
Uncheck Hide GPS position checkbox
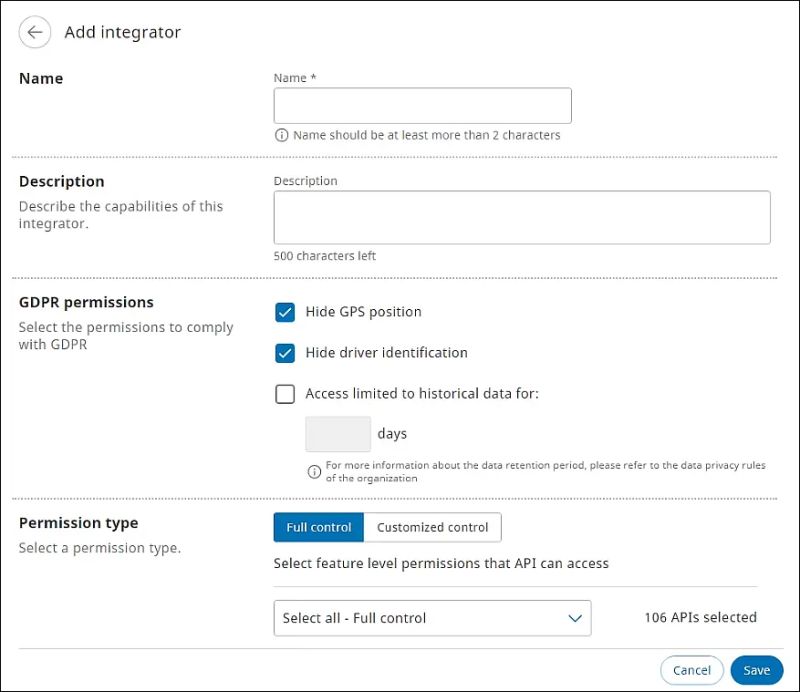285,312
